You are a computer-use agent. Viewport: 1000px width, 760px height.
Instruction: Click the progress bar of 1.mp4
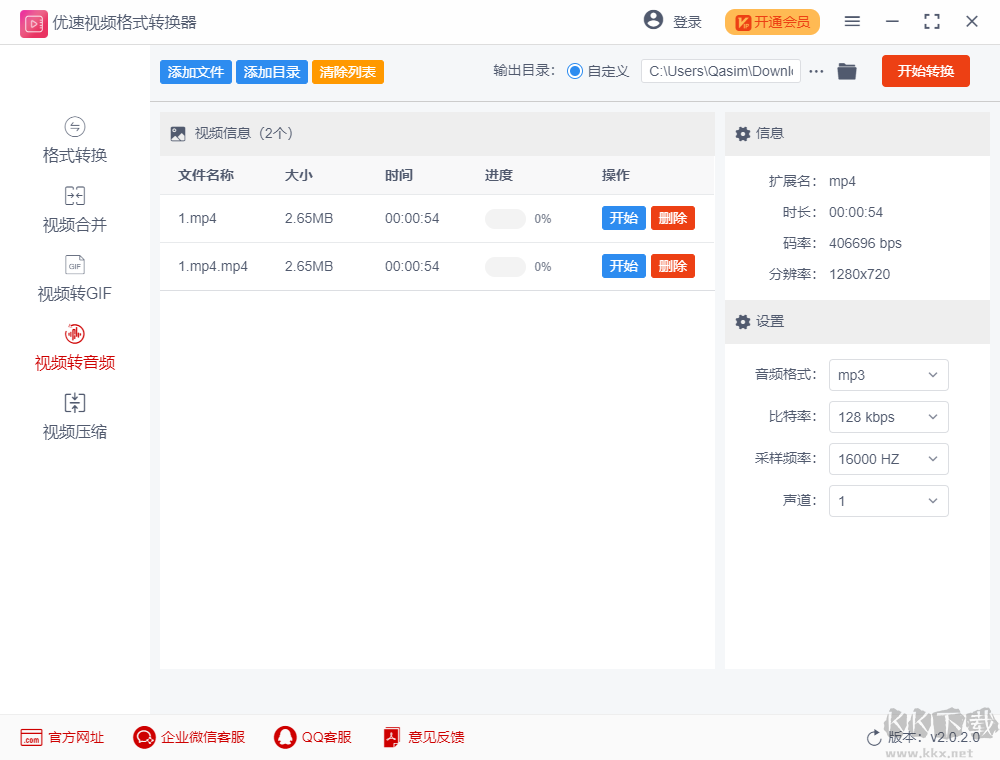tap(505, 218)
